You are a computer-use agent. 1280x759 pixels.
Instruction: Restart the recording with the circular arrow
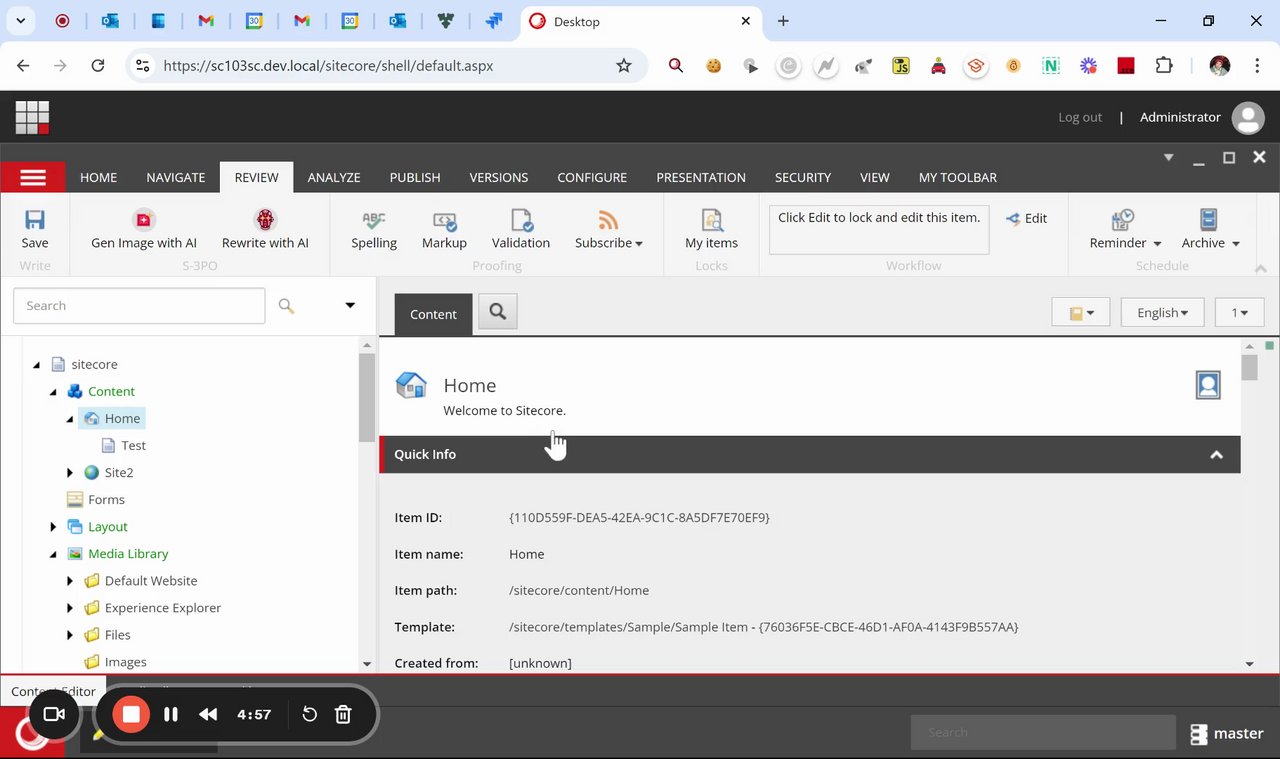pos(310,714)
